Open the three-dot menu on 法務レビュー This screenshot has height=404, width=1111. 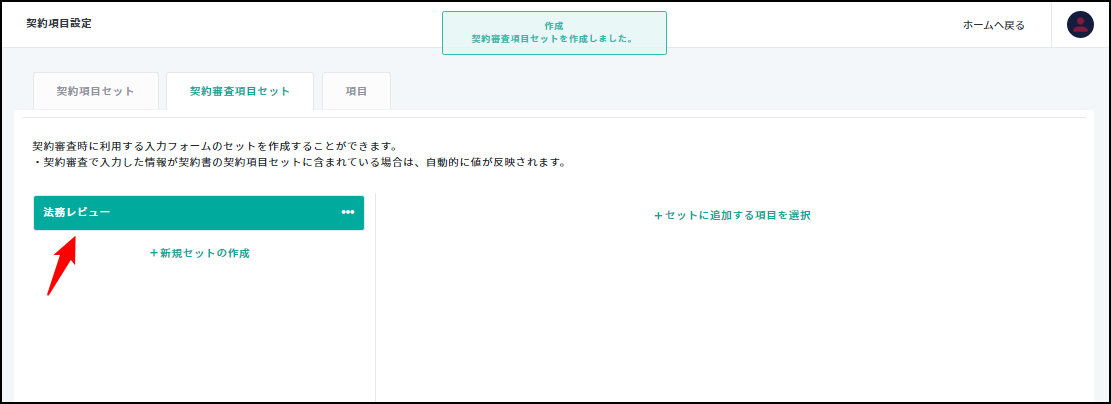pos(348,212)
